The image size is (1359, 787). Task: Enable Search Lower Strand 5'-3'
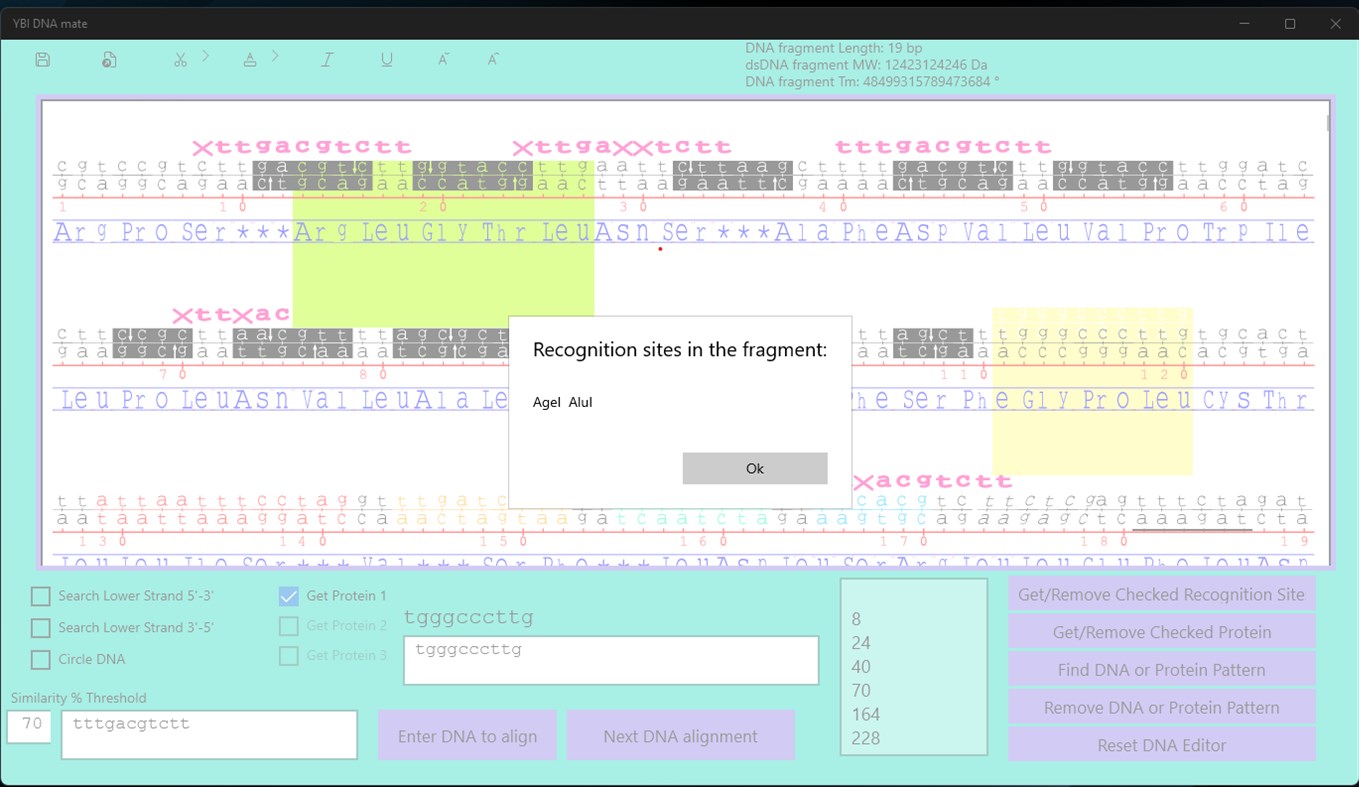click(41, 595)
